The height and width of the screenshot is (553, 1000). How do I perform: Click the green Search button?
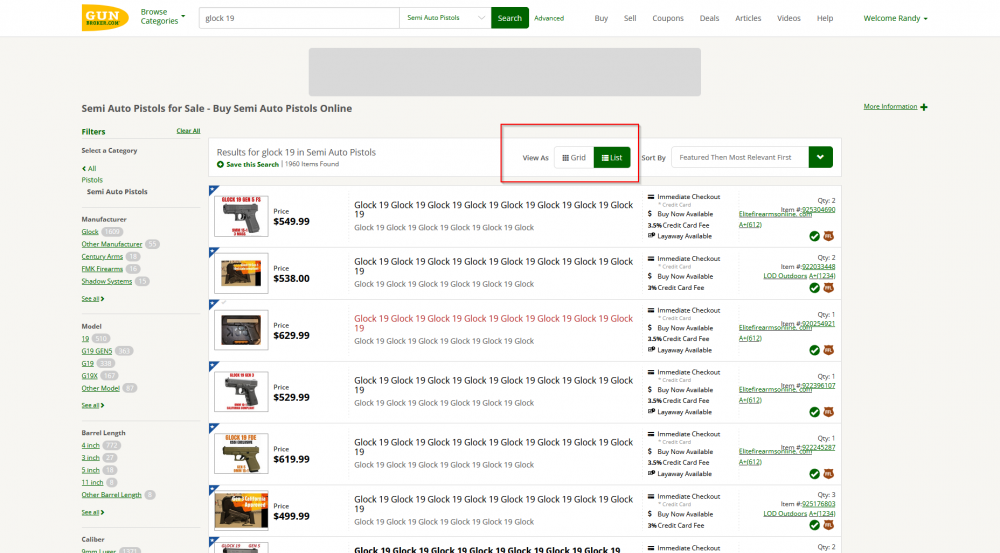point(510,18)
